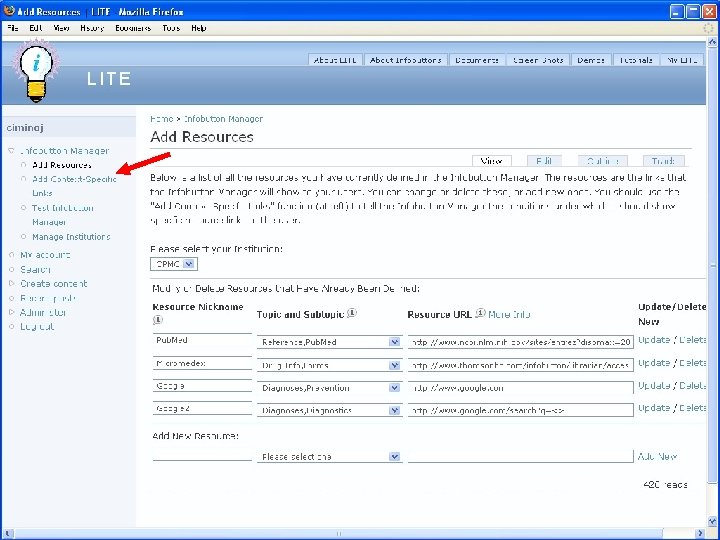The image size is (720, 540).
Task: Click the Google2 nickname field
Action: click(x=202, y=408)
